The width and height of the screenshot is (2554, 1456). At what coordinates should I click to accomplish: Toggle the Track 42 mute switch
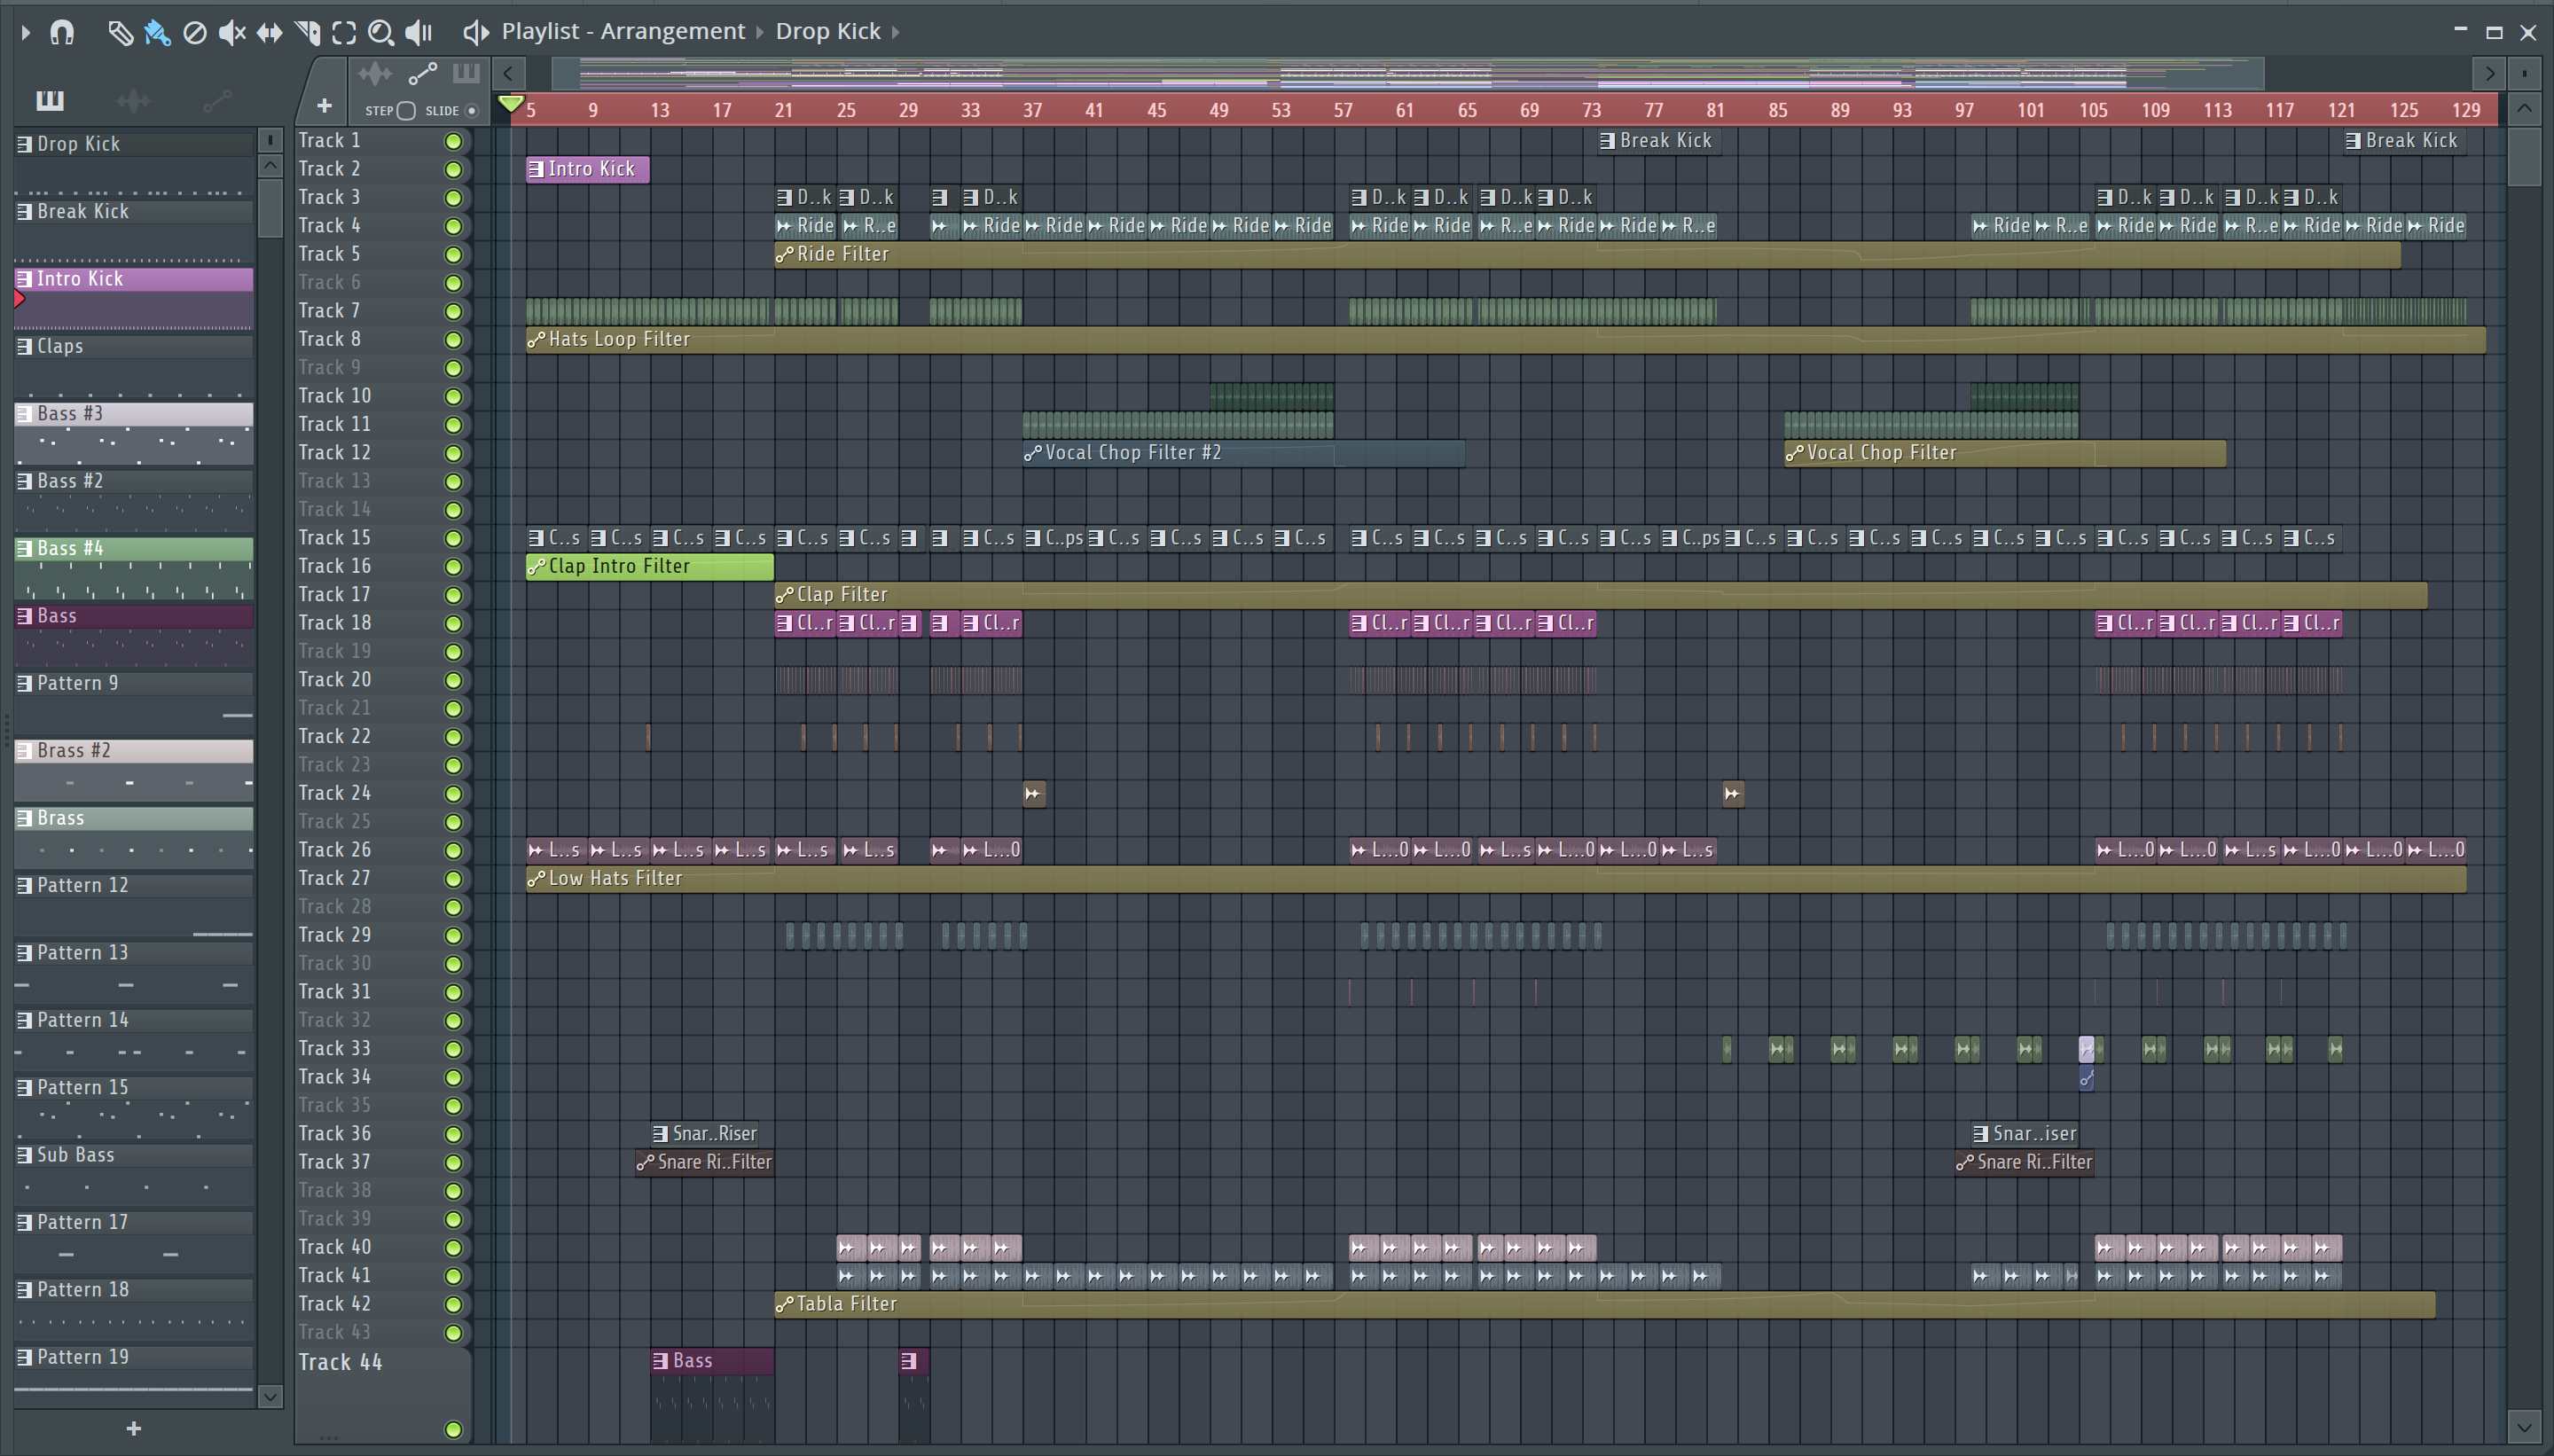(x=453, y=1304)
